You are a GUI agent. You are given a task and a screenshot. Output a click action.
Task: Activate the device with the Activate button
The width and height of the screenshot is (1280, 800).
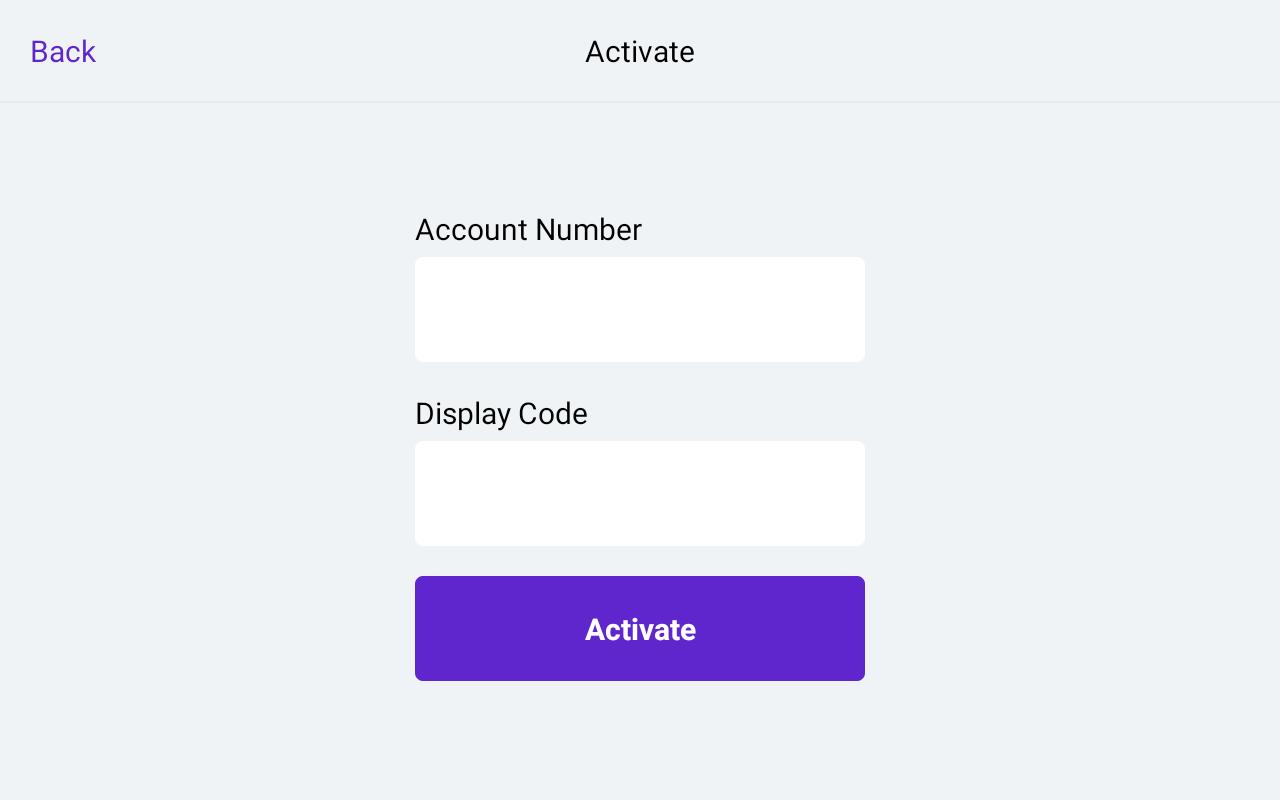click(x=639, y=628)
